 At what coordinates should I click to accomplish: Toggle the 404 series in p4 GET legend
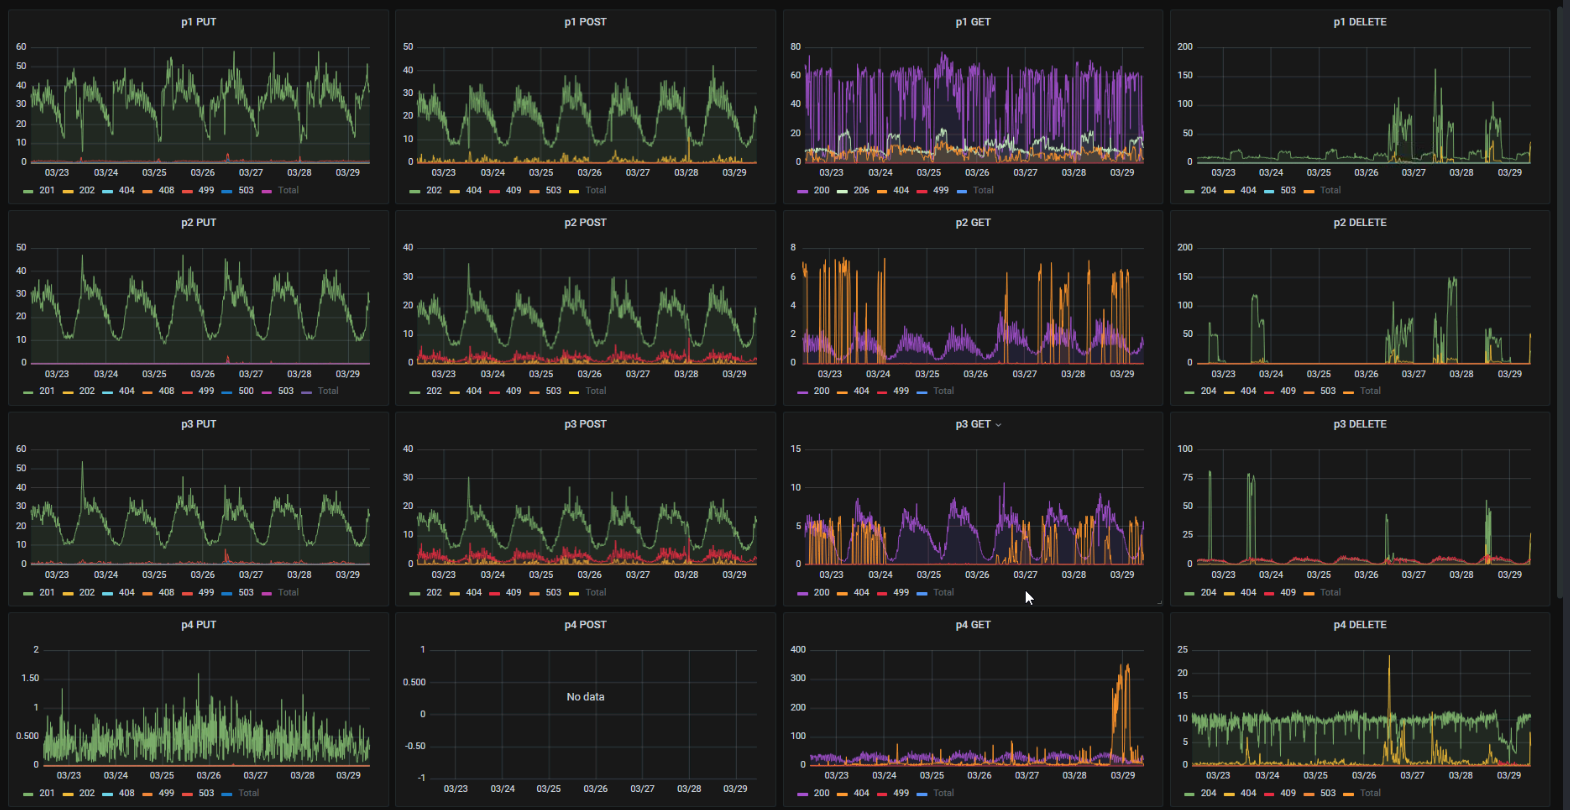coord(861,793)
